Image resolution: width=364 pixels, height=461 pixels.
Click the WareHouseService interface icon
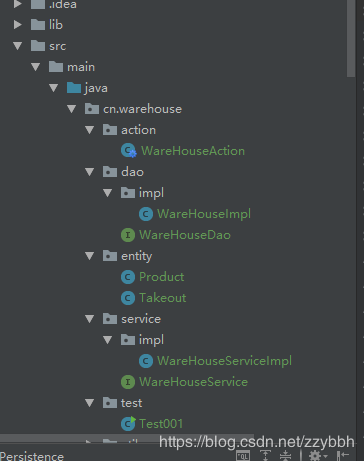(x=128, y=382)
